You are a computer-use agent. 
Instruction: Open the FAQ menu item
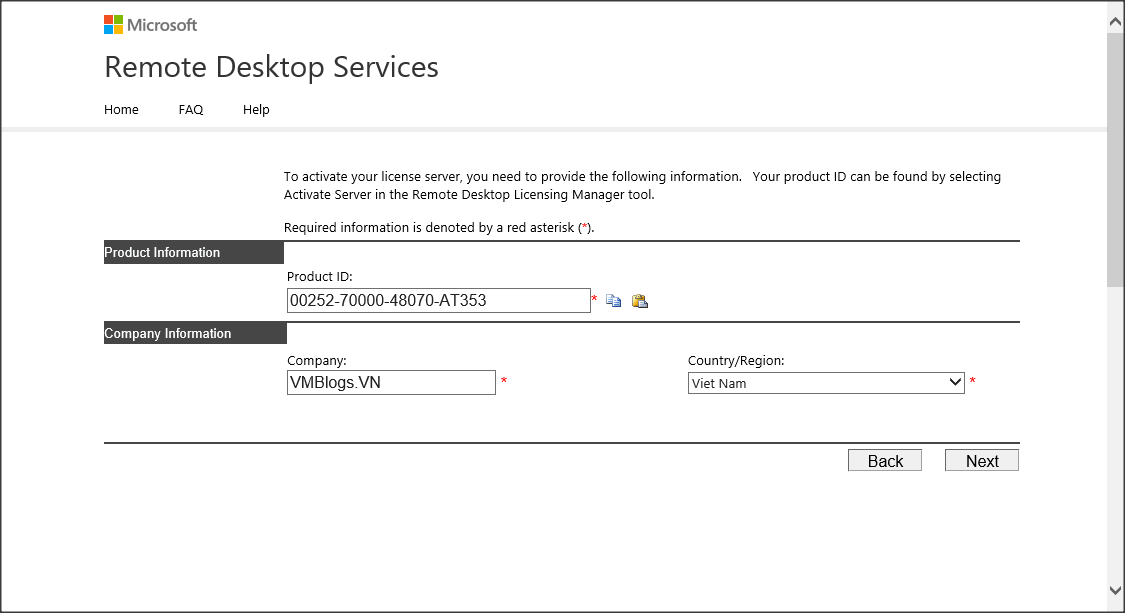click(191, 110)
